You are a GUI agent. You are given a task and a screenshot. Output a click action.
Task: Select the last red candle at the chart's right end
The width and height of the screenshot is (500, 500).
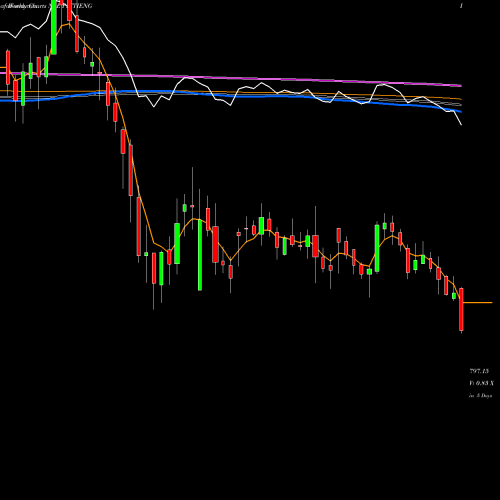tap(461, 309)
